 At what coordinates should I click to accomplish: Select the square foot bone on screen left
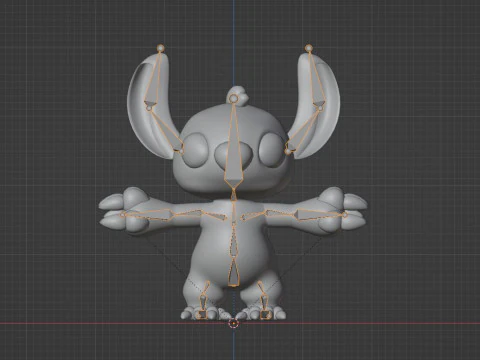coord(202,314)
